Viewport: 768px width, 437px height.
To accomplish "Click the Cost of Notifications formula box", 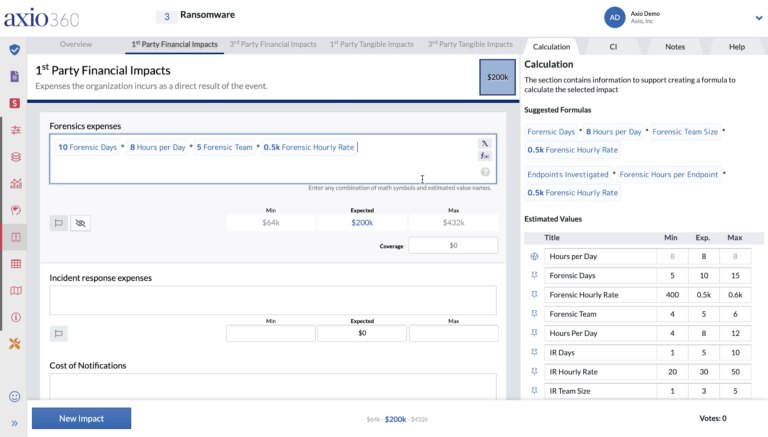I will (x=273, y=387).
